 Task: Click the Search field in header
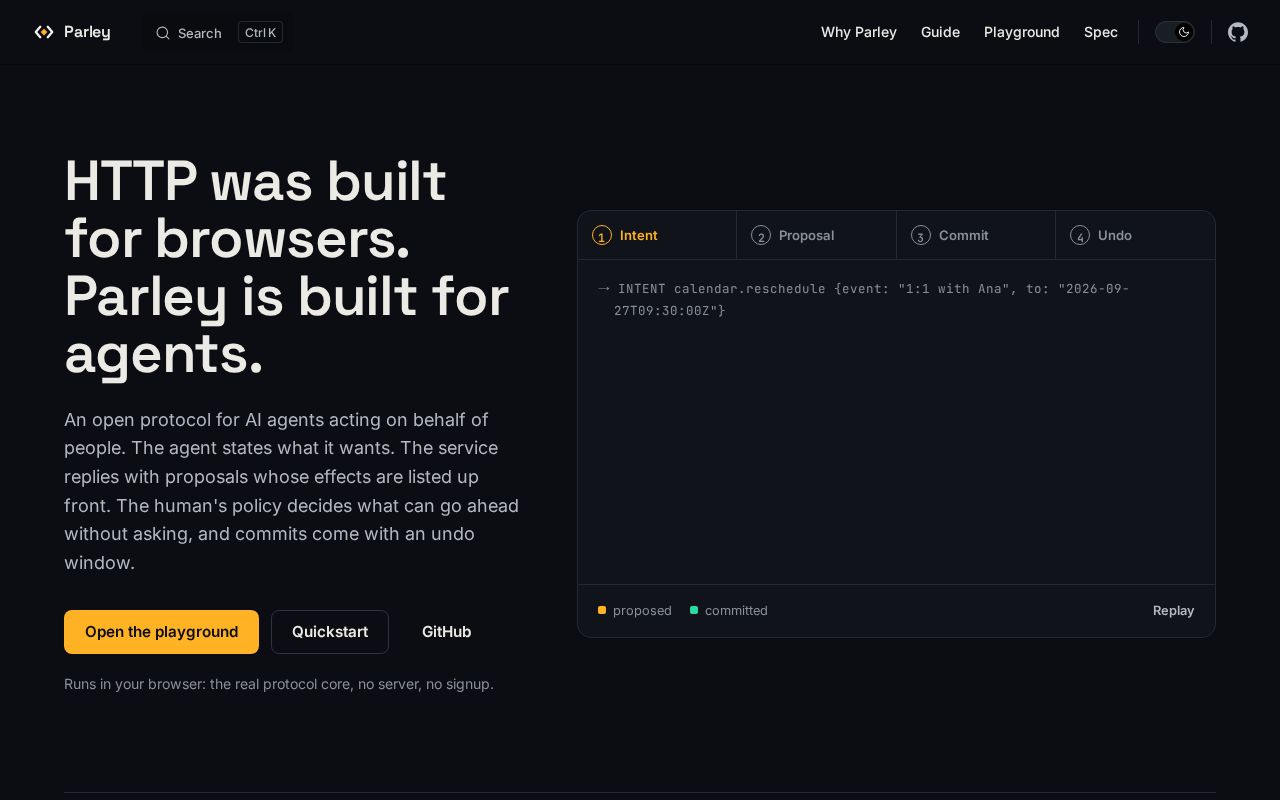[x=219, y=32]
